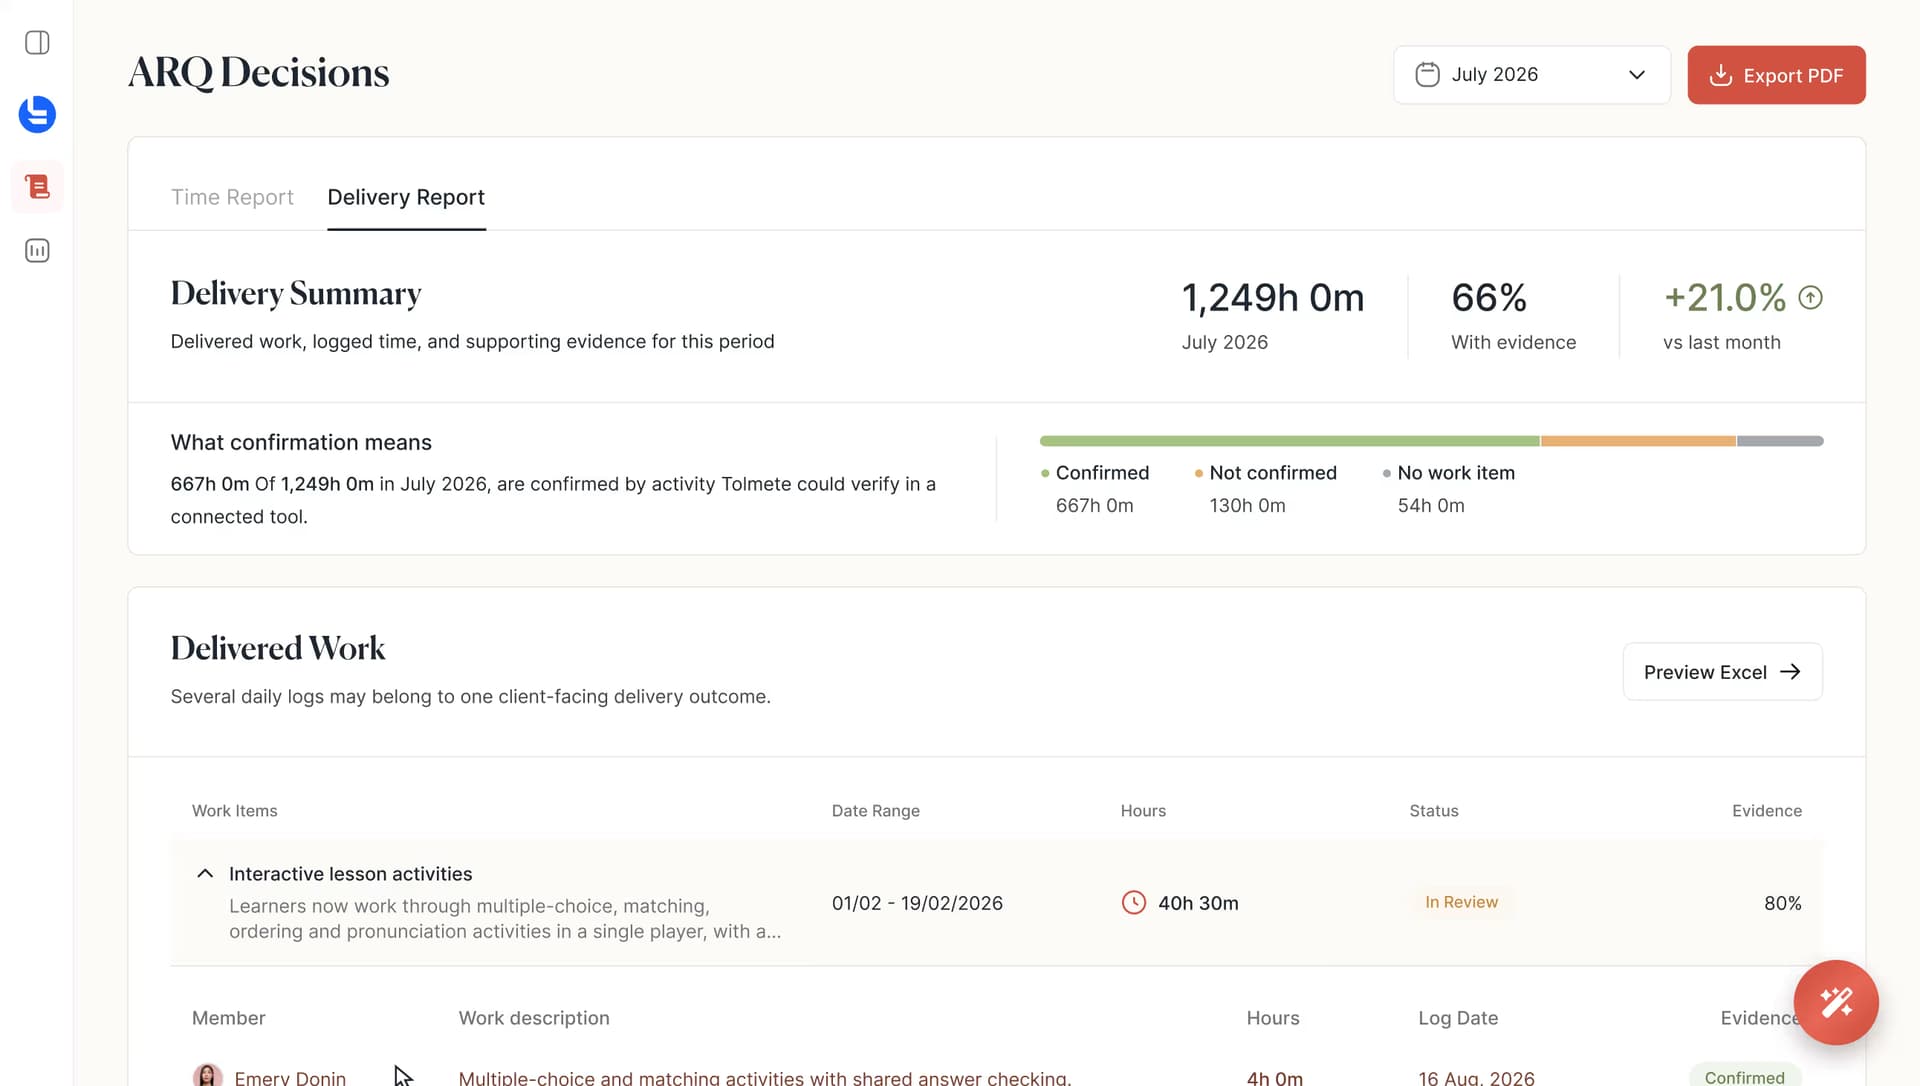The height and width of the screenshot is (1086, 1920).
Task: Click the 80% evidence value
Action: click(x=1782, y=903)
